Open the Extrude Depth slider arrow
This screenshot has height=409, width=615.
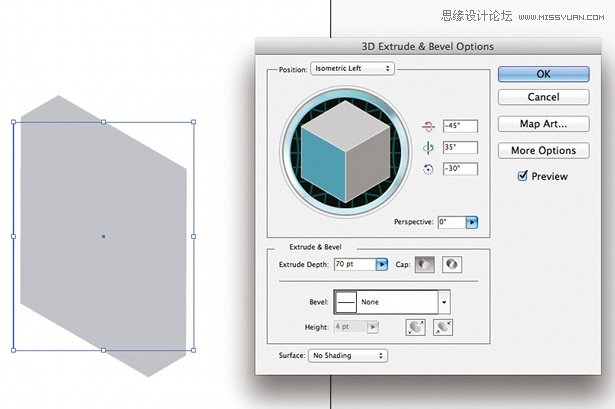coord(381,264)
